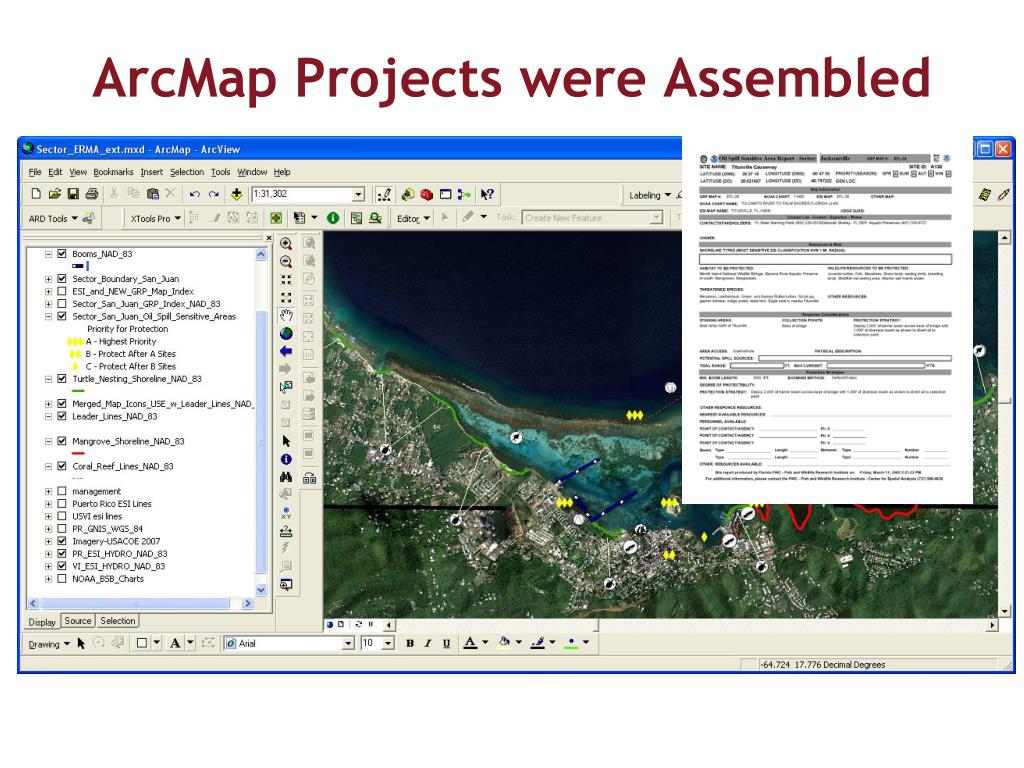Open the Labeling dropdown menu
Screen dimensions: 1024x768
pyautogui.click(x=650, y=195)
